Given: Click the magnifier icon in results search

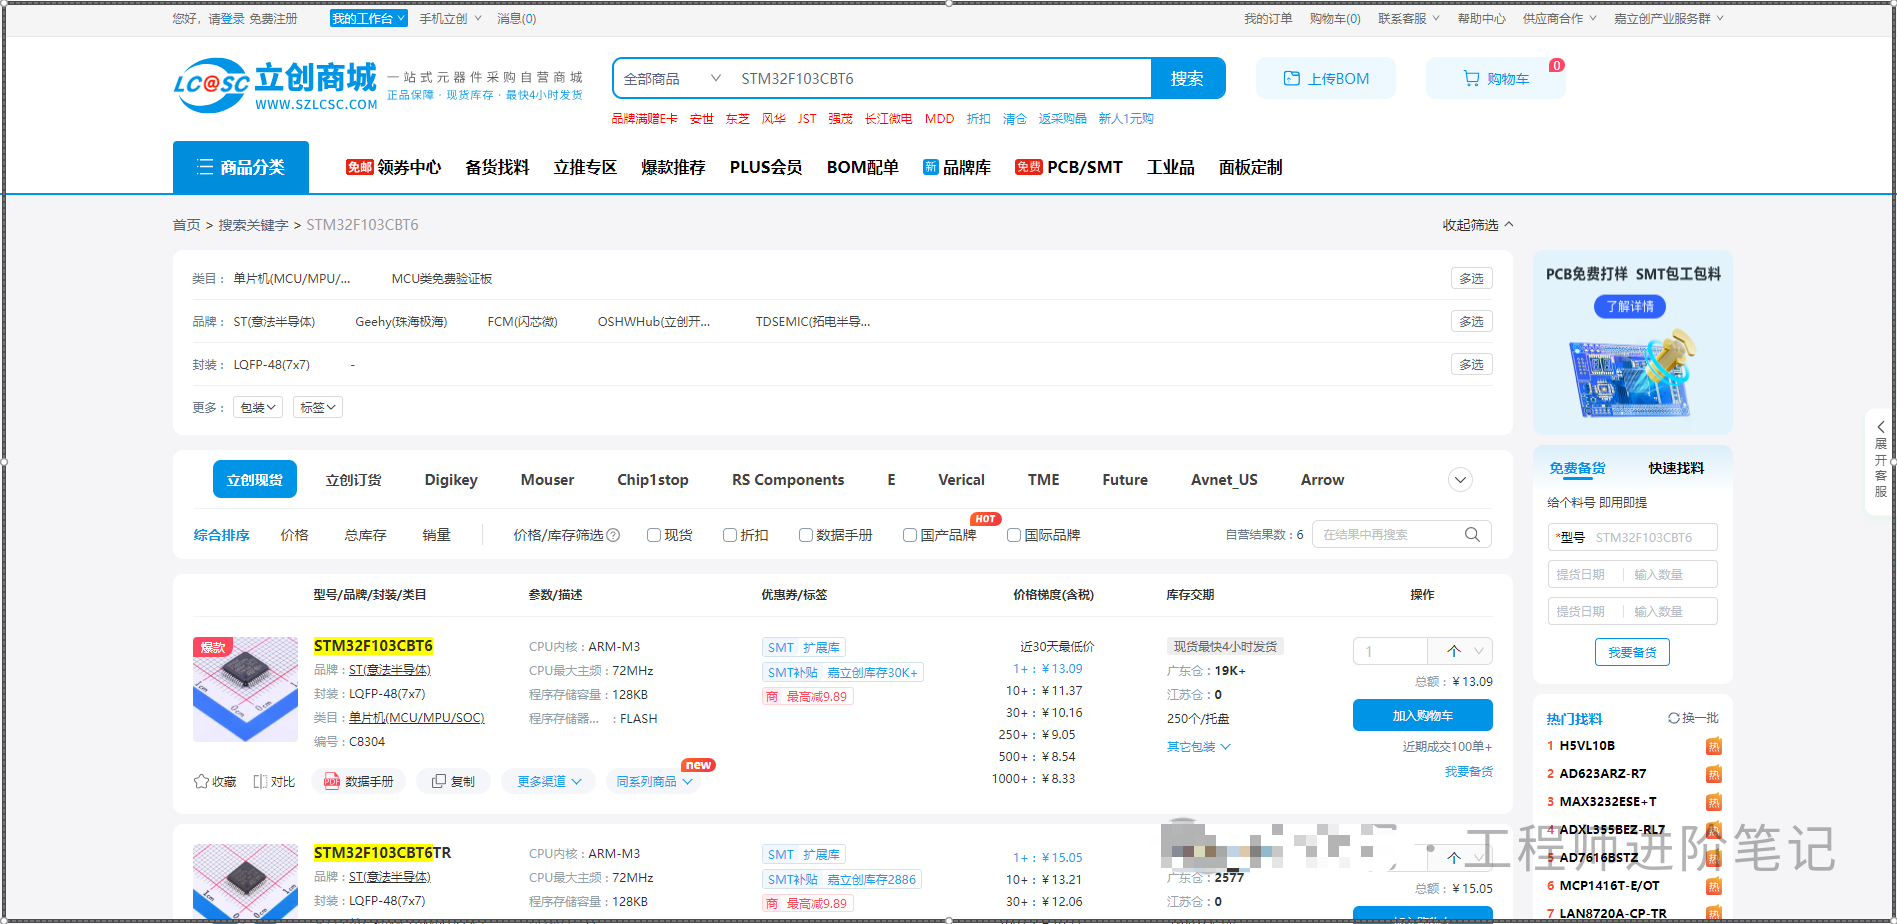Looking at the screenshot, I should point(1472,534).
